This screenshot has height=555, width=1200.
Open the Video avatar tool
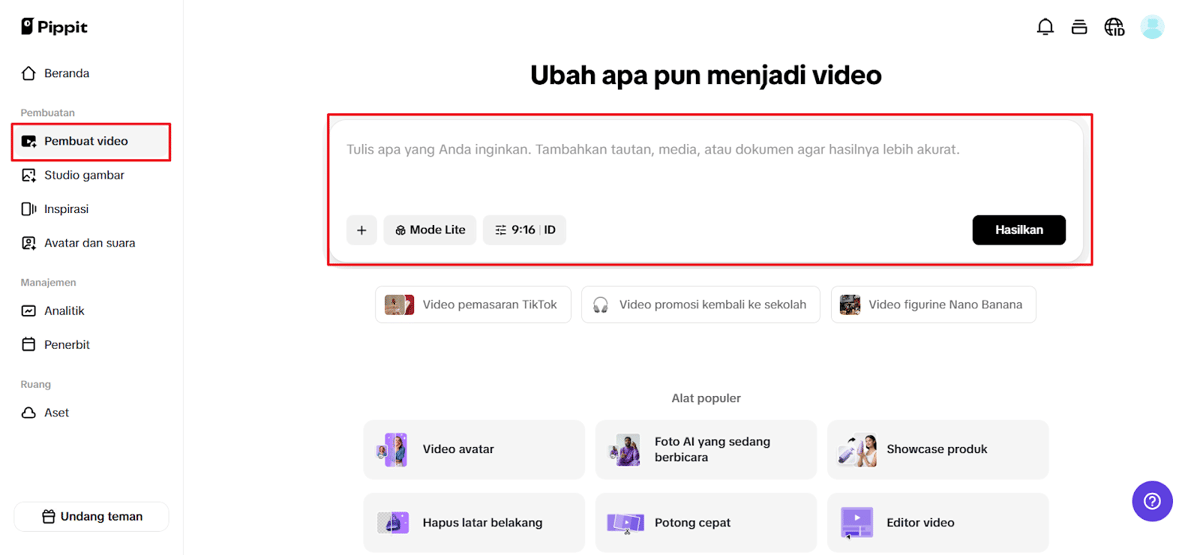pos(473,449)
